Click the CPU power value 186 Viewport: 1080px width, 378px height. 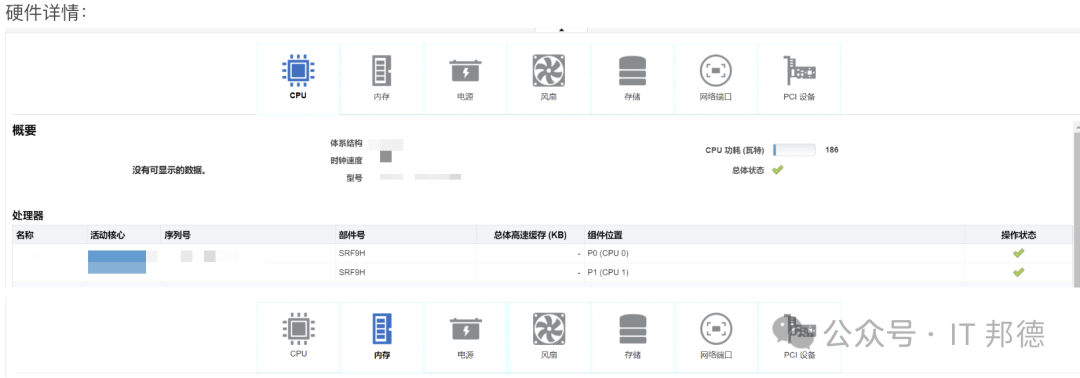[831, 150]
